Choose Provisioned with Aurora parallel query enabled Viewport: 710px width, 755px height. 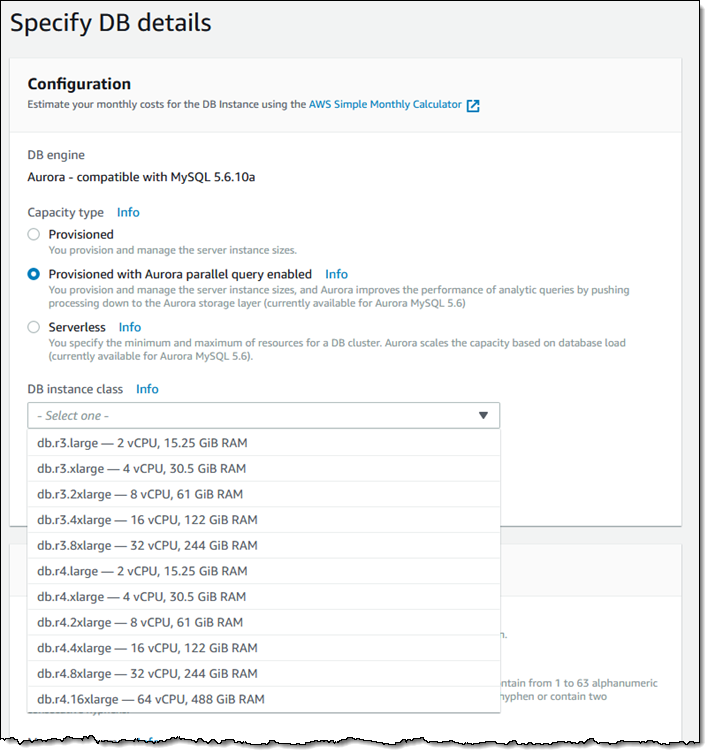34,274
